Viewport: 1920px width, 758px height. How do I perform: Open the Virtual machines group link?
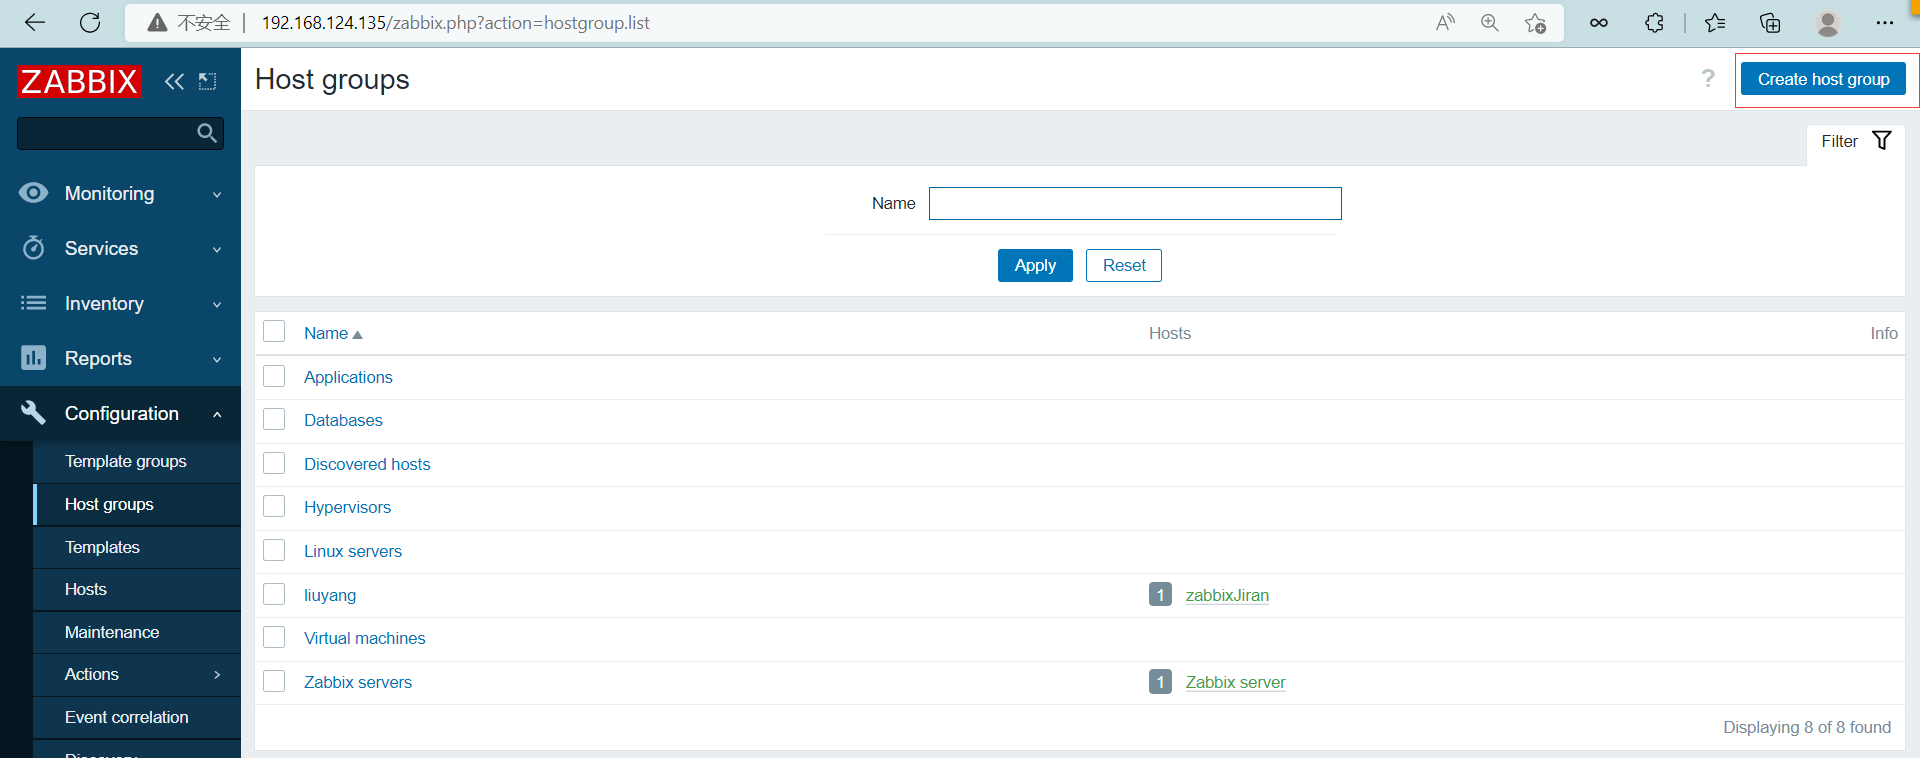(365, 638)
